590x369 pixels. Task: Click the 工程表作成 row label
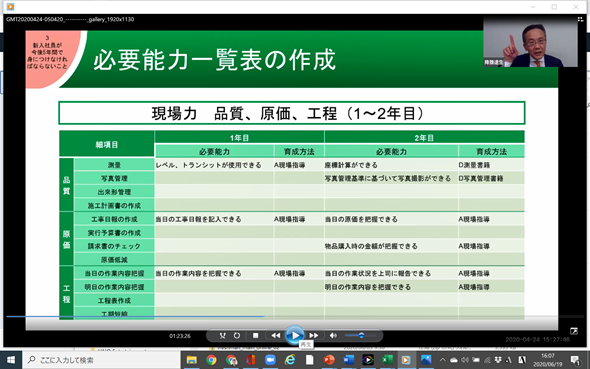coord(114,301)
